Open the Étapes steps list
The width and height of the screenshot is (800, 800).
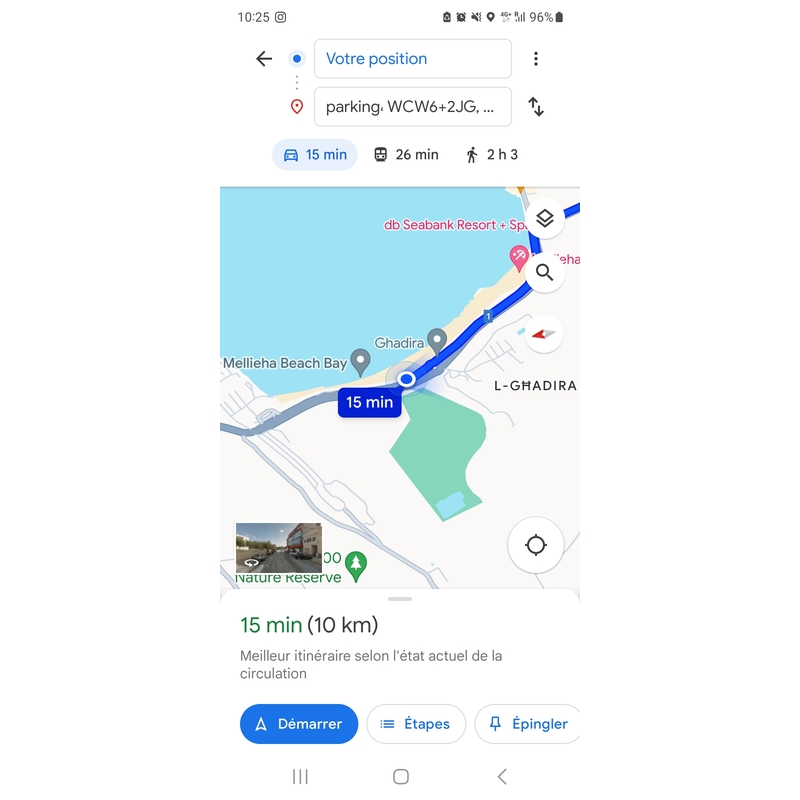click(416, 723)
